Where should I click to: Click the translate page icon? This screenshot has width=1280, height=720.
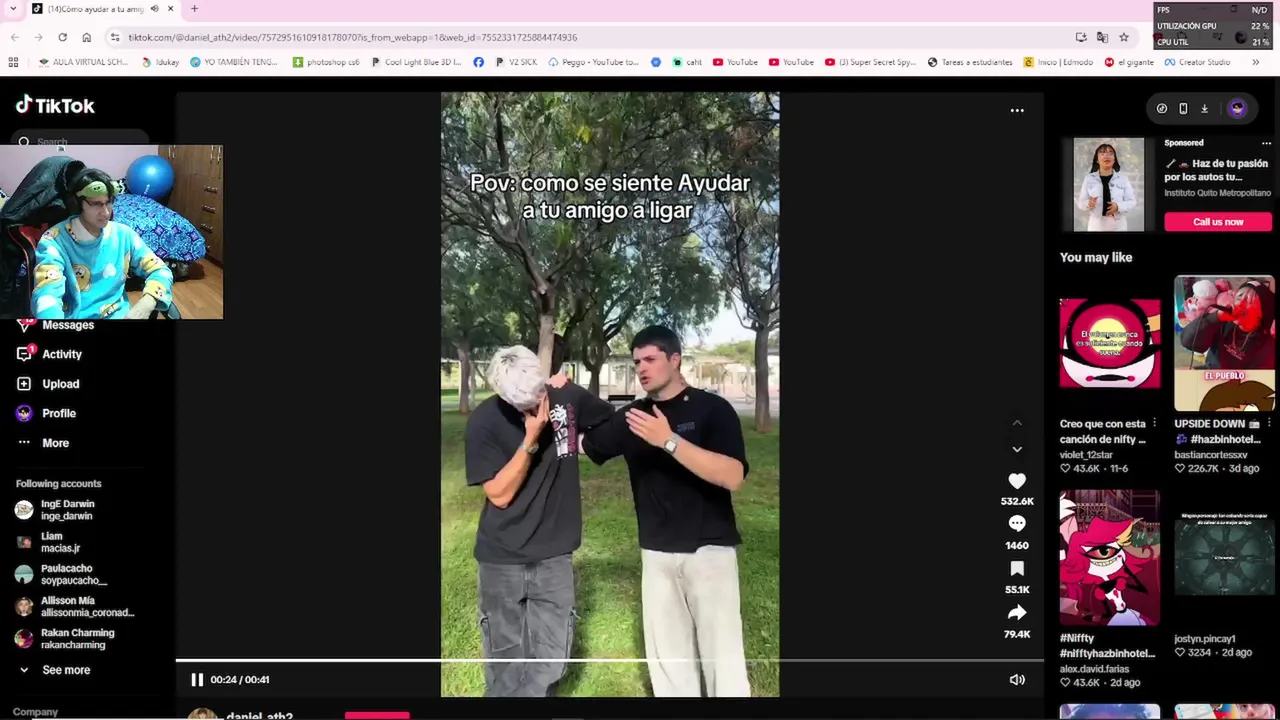coord(1102,37)
